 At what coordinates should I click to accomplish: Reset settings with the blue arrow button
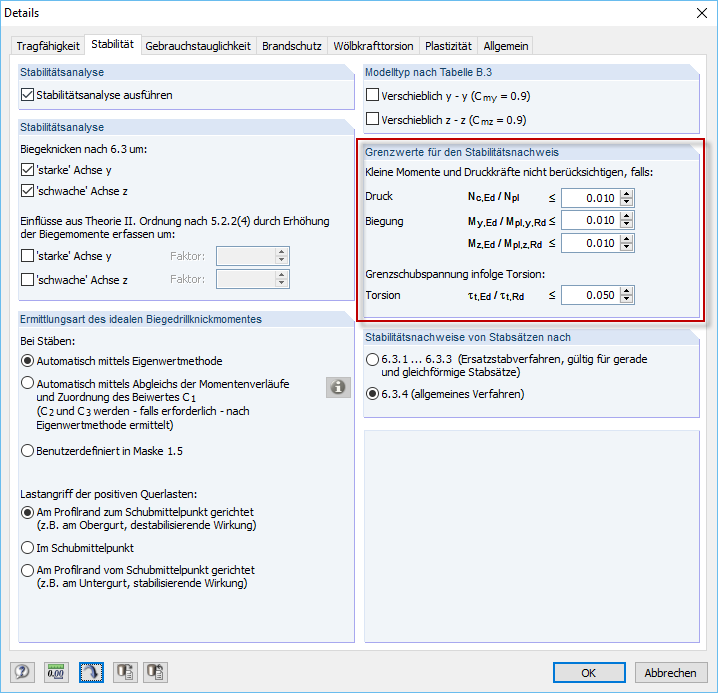[x=91, y=672]
